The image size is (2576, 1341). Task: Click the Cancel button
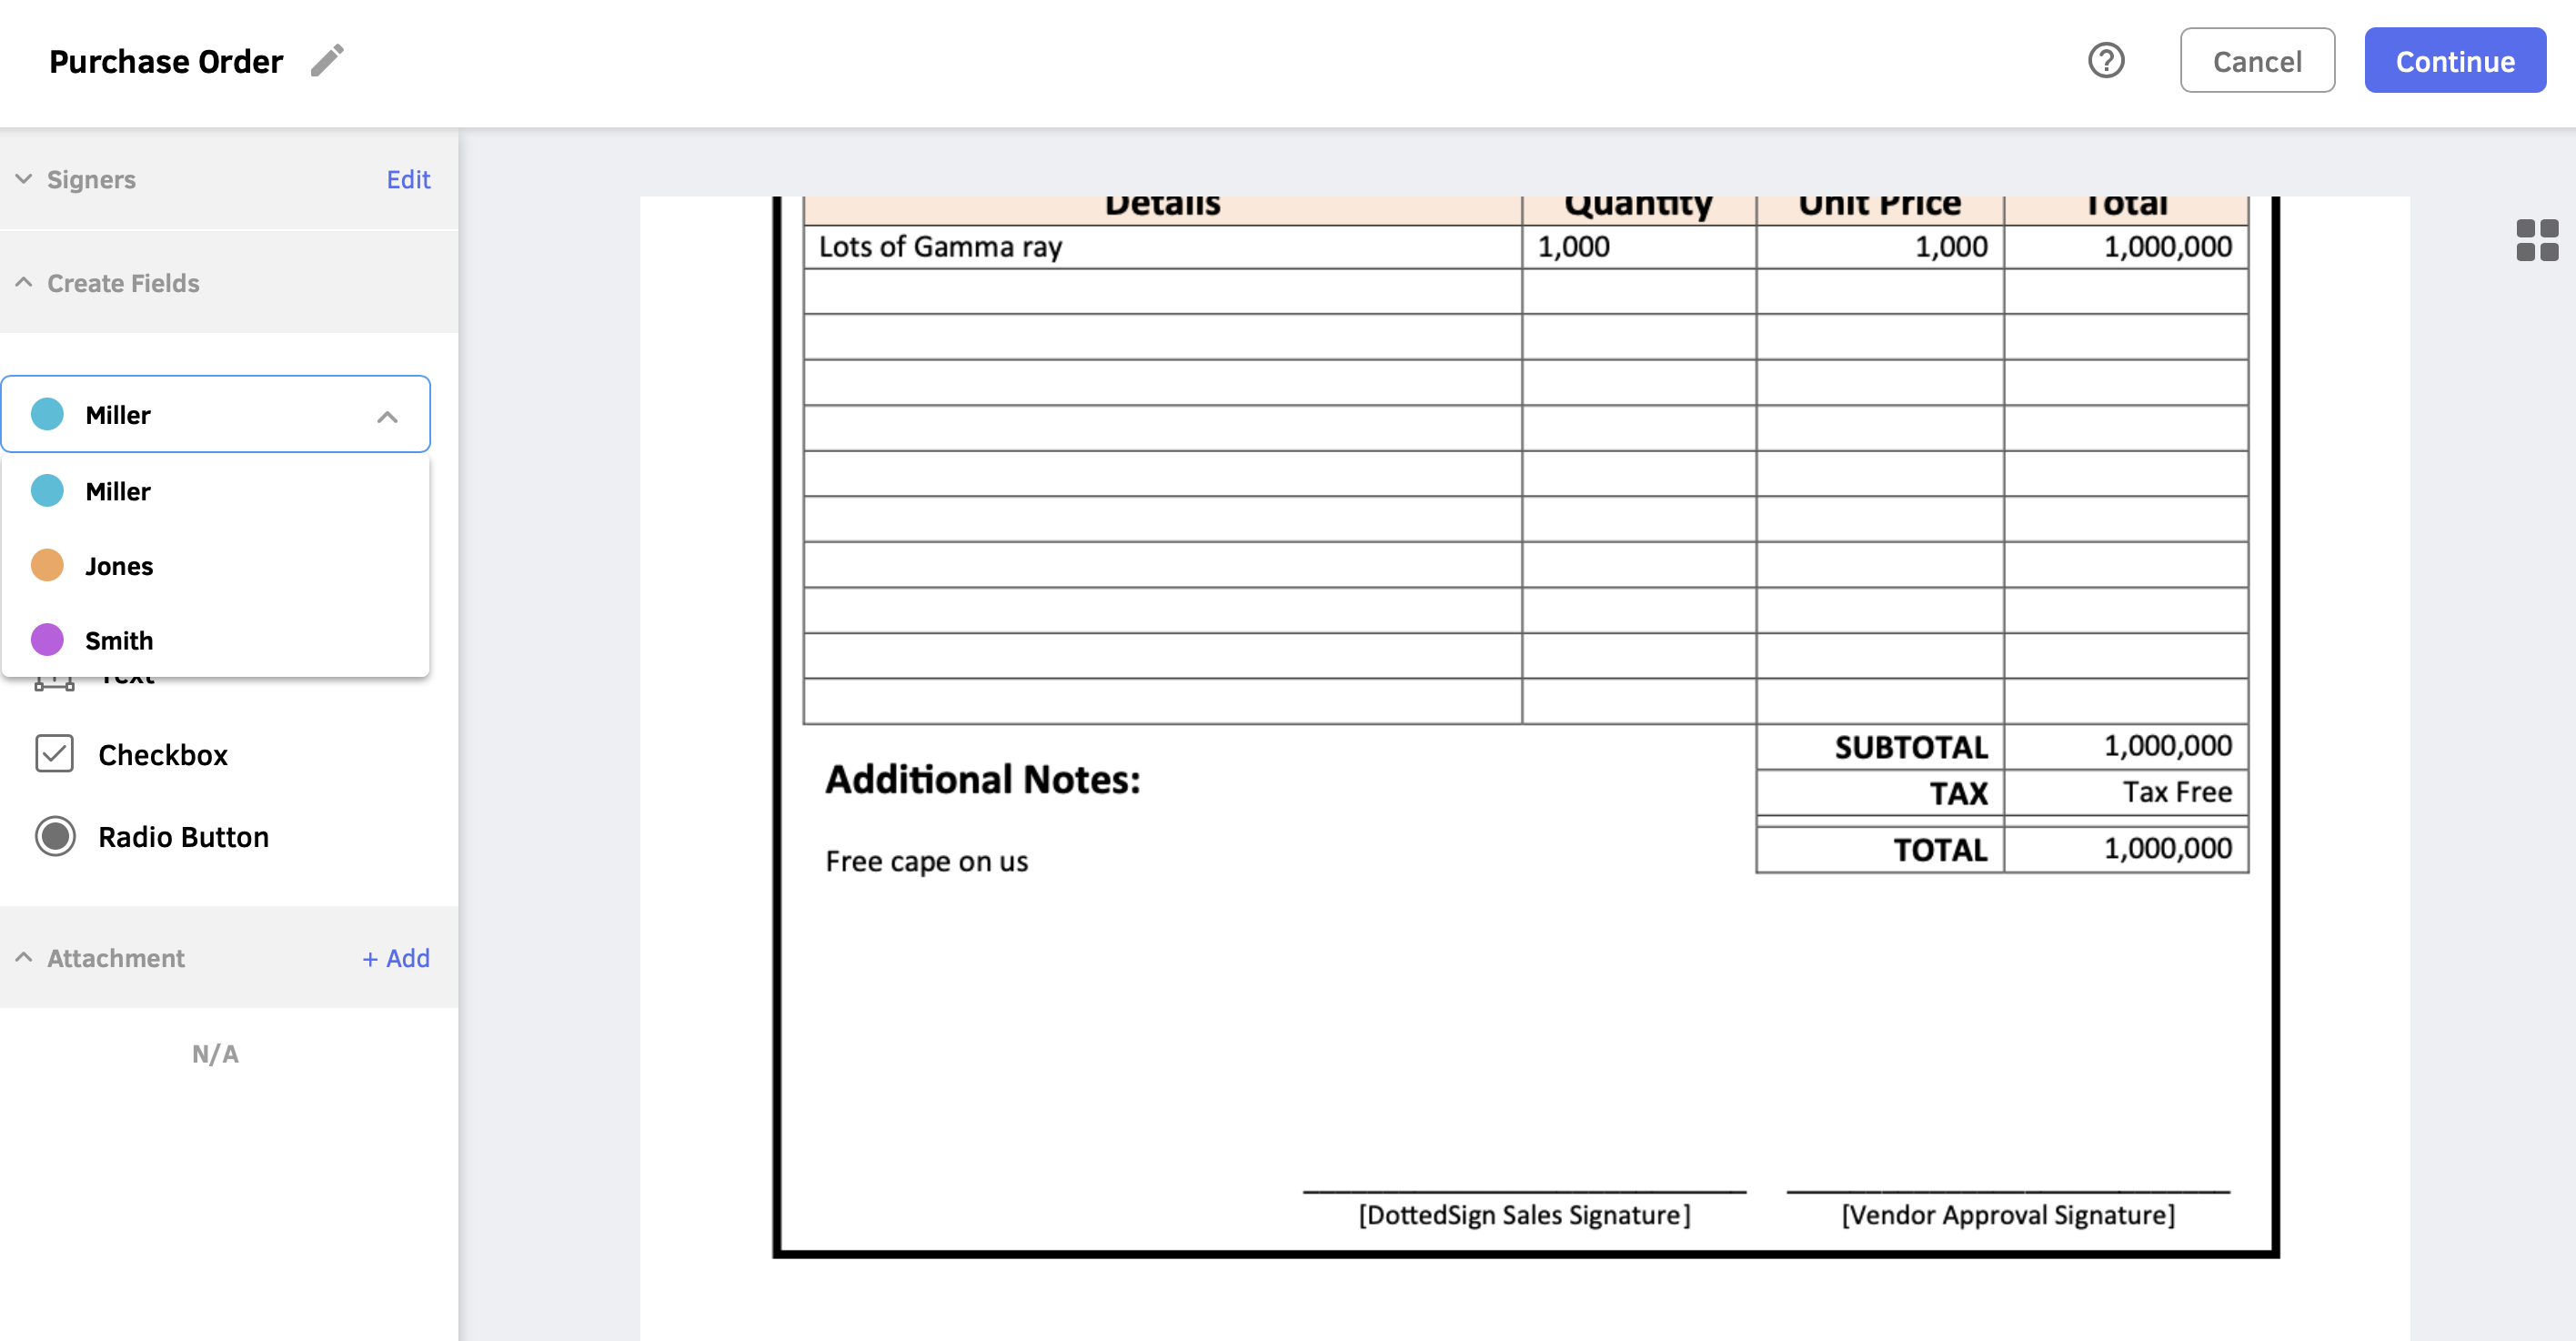click(2250, 61)
